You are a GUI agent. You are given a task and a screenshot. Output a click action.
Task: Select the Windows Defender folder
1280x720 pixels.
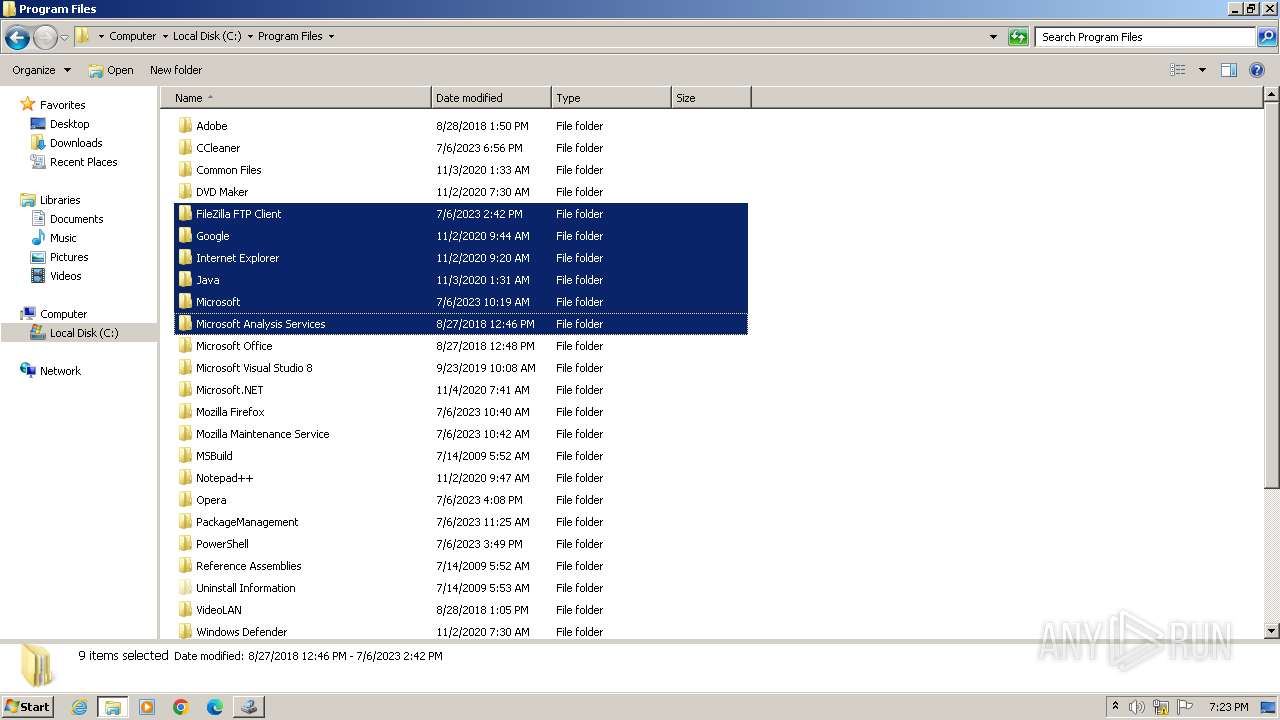[242, 632]
